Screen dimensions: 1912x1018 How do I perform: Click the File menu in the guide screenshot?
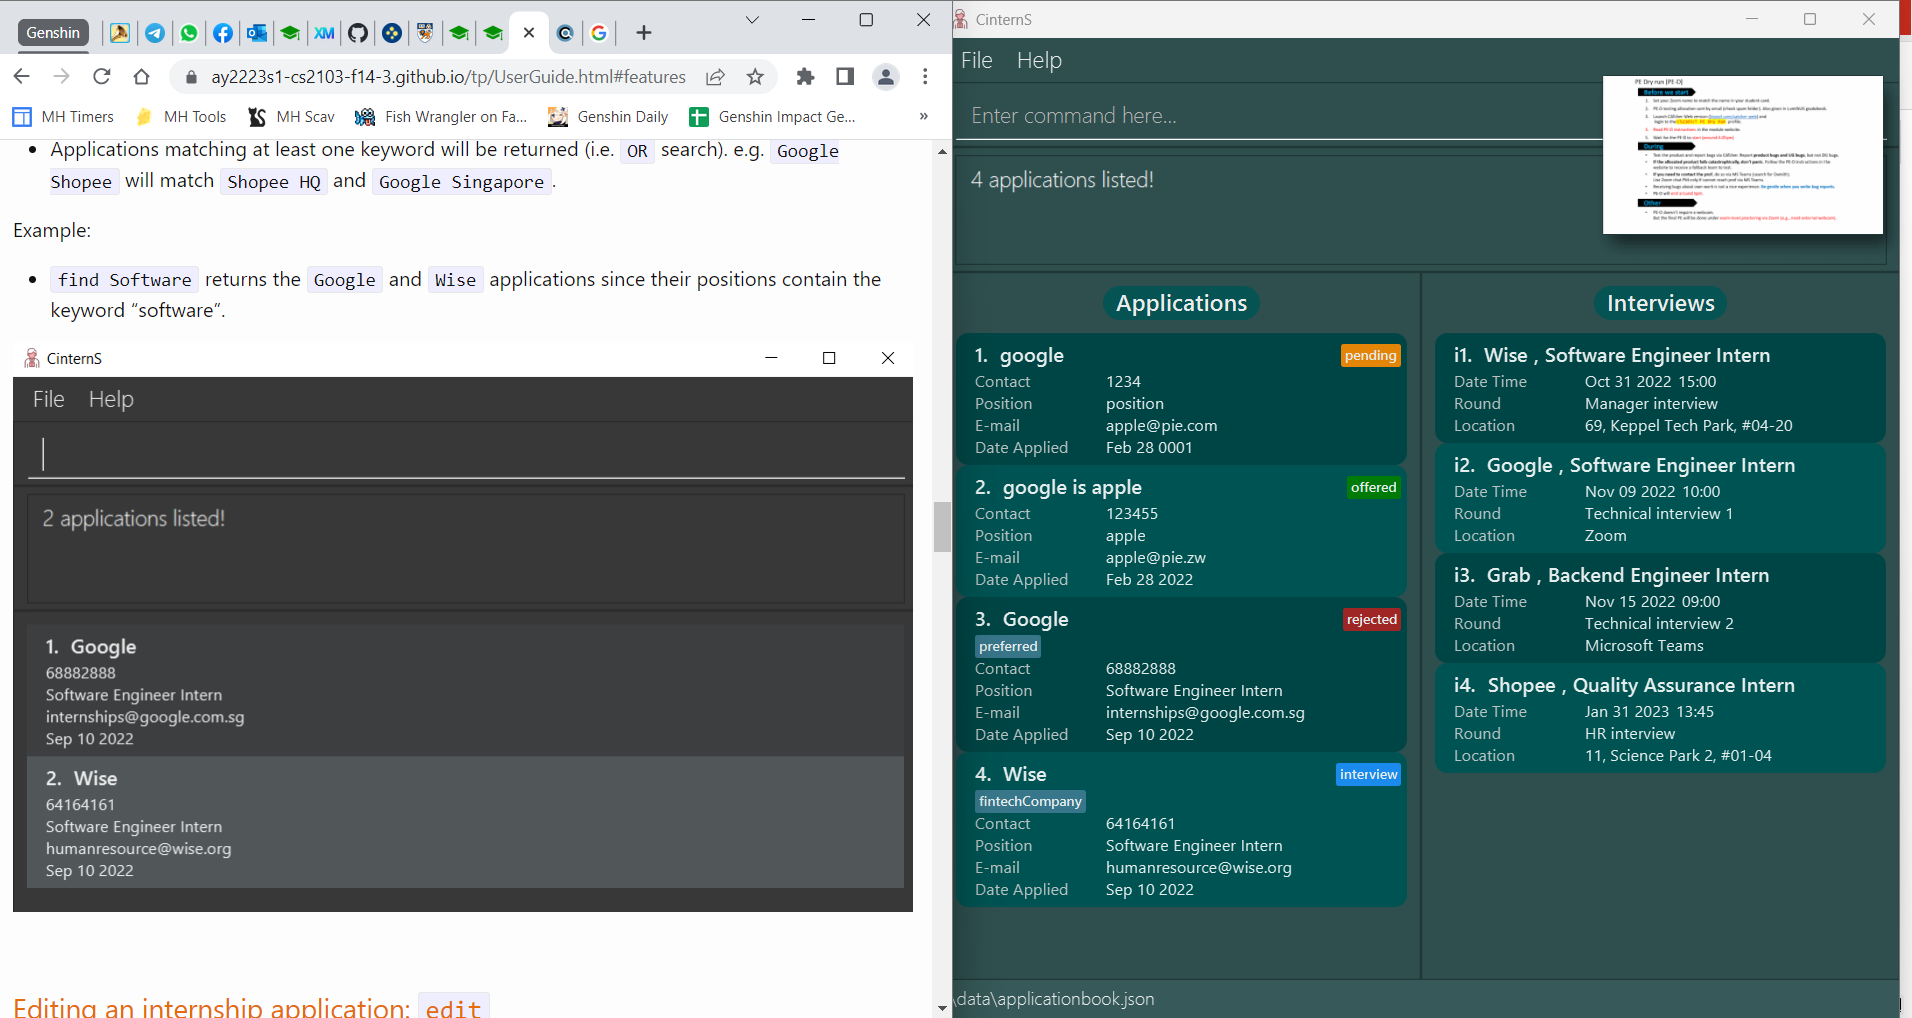click(x=48, y=399)
